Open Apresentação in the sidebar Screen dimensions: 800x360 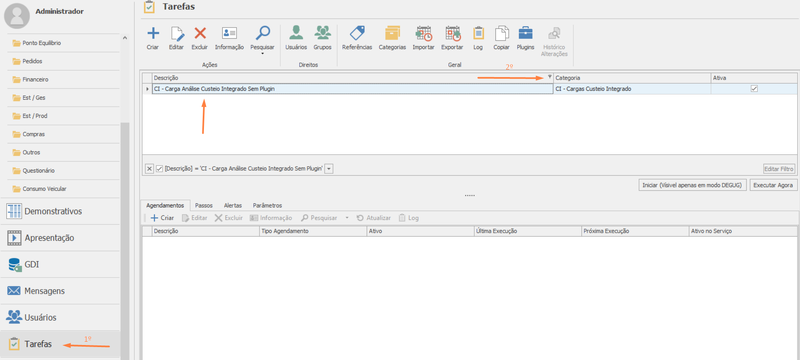click(x=60, y=238)
